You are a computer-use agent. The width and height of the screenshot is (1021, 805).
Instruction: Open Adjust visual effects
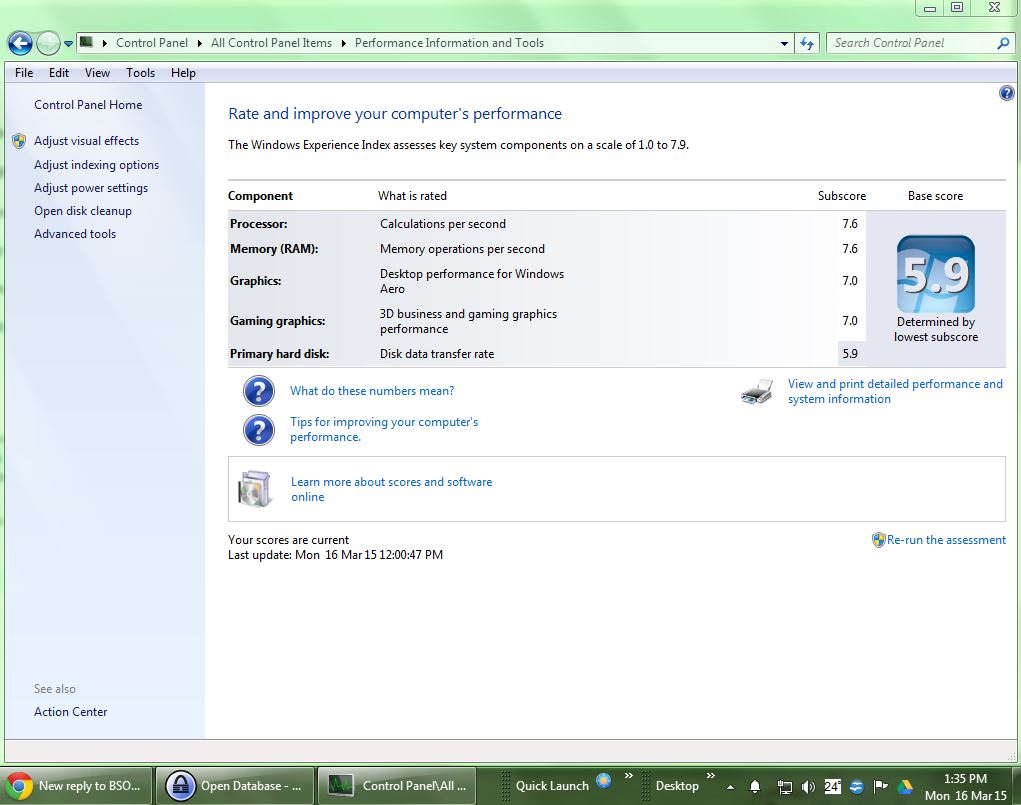tap(87, 141)
